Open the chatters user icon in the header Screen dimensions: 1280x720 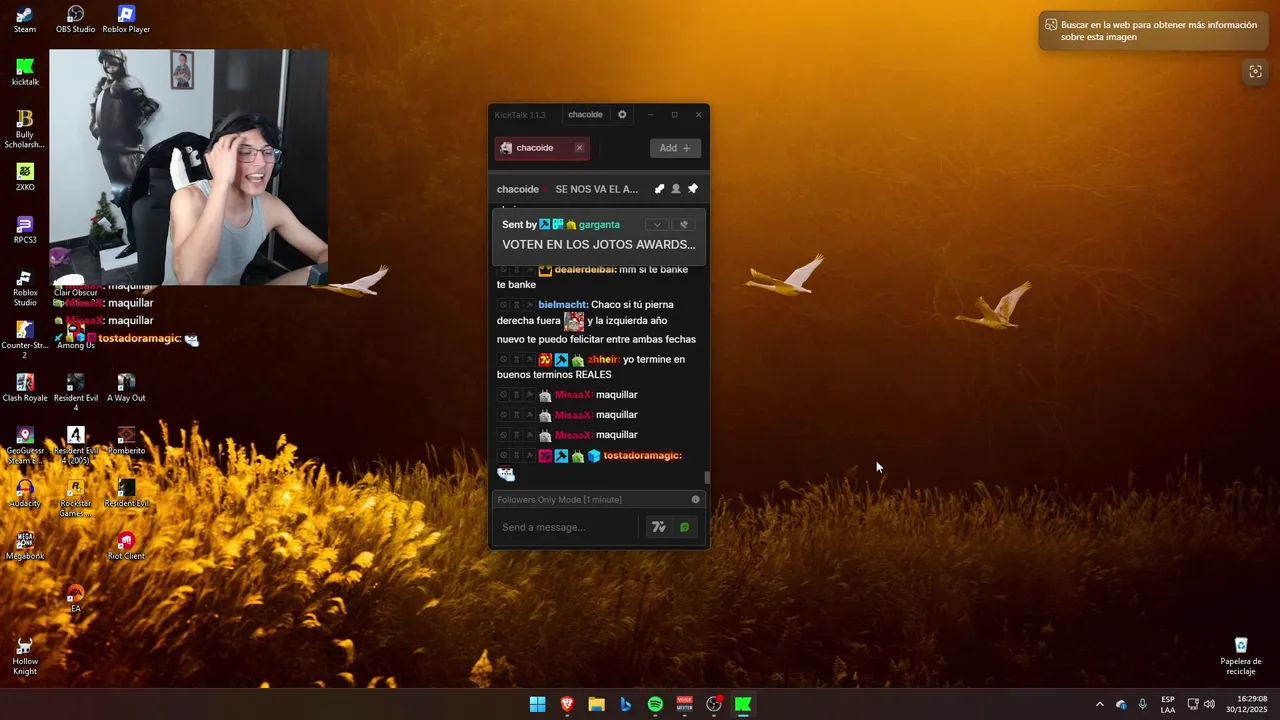676,189
